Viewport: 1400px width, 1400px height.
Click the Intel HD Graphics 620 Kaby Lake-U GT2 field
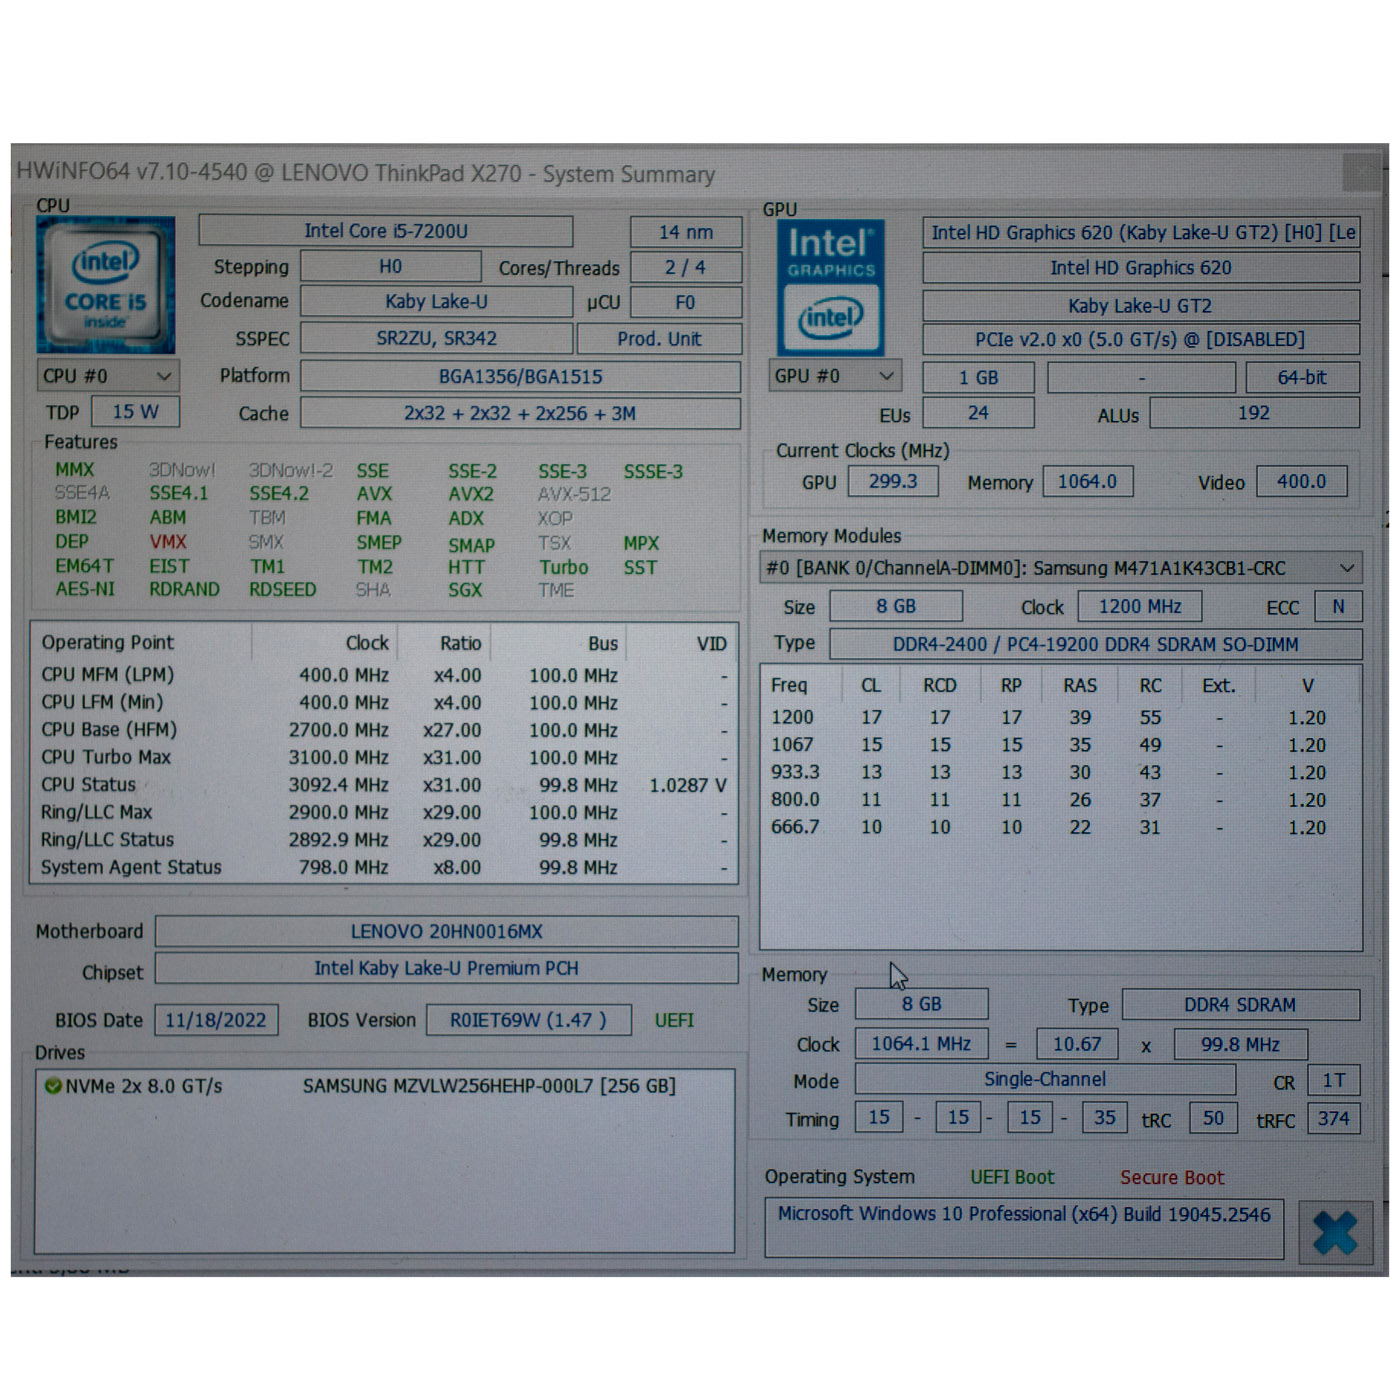(x=1141, y=233)
